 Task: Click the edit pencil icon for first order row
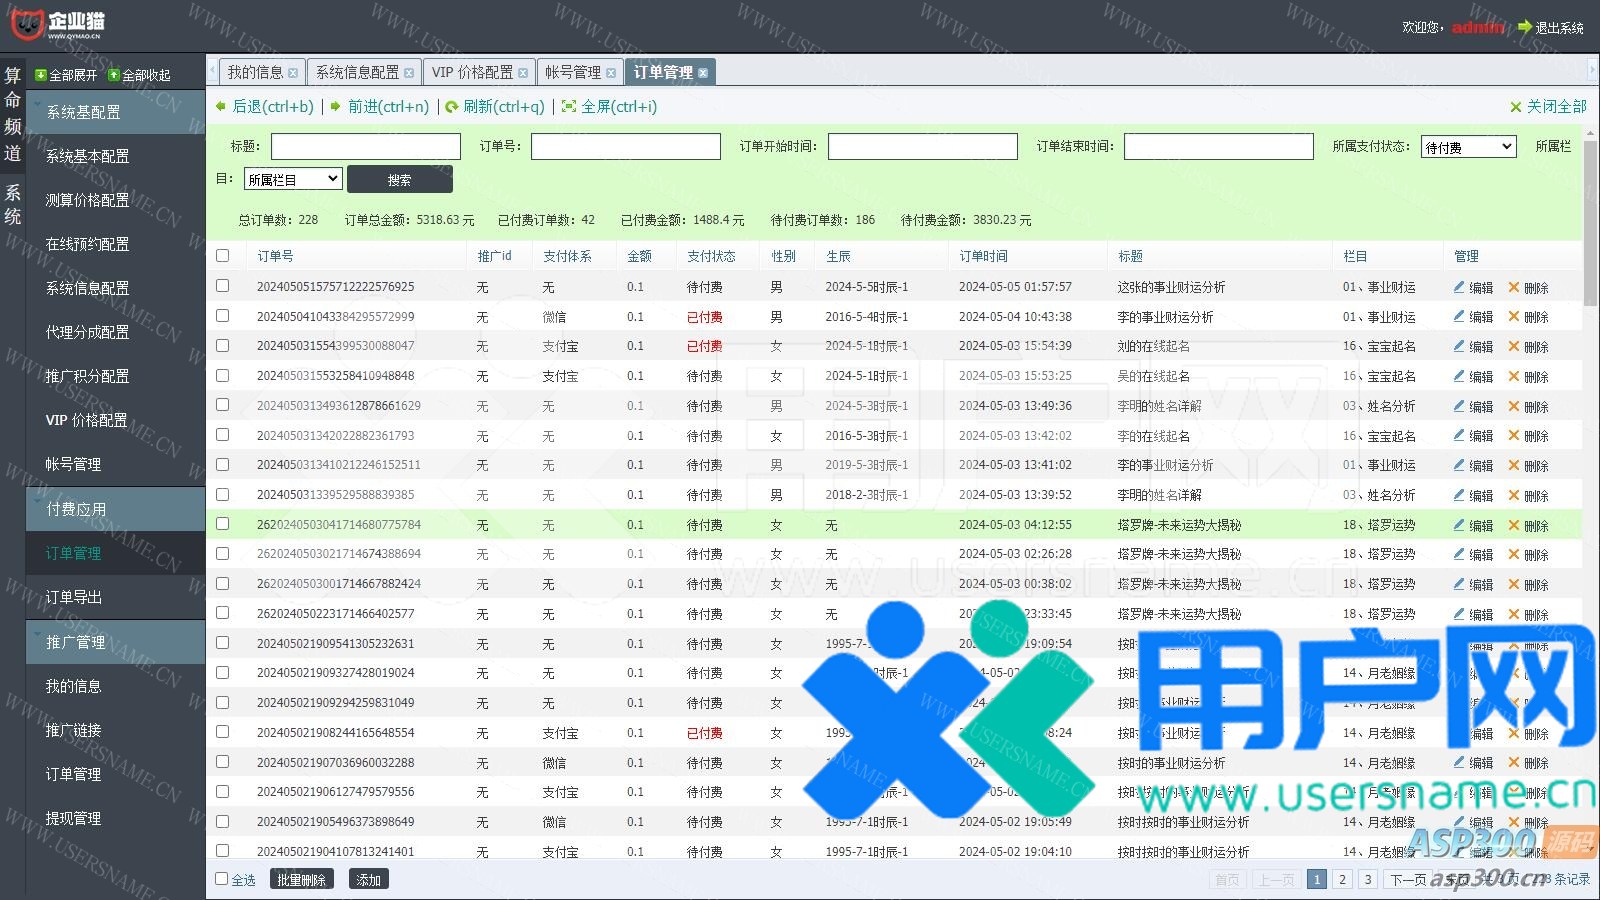[x=1459, y=287]
